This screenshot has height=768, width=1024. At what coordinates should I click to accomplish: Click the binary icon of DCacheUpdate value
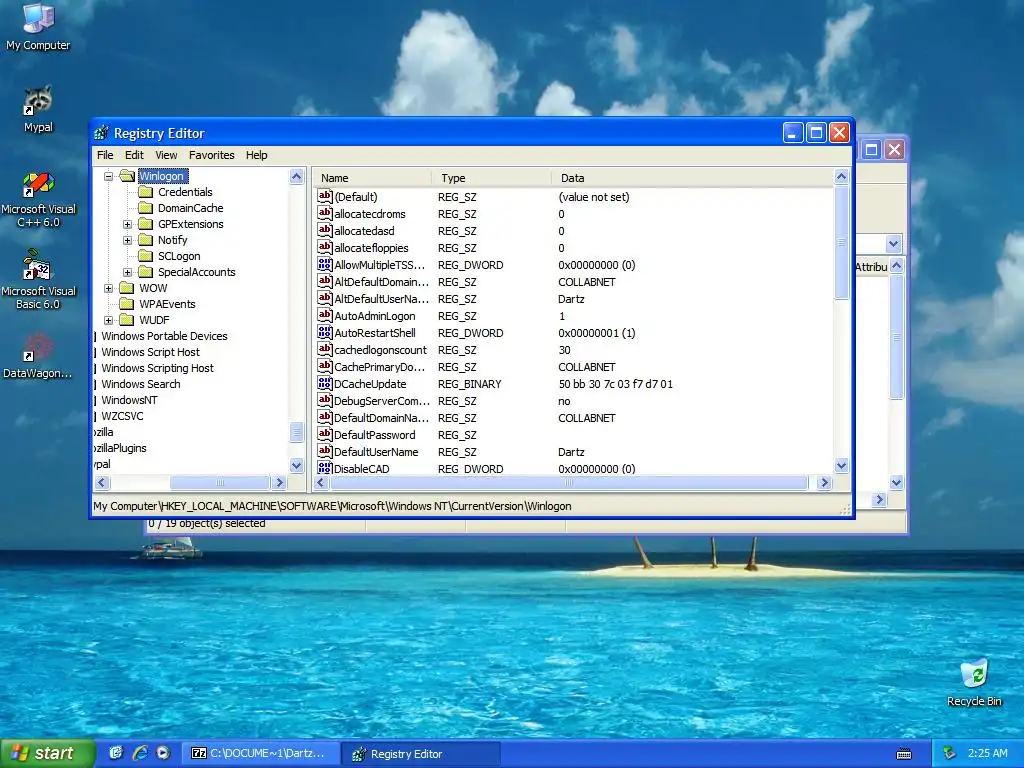point(325,383)
